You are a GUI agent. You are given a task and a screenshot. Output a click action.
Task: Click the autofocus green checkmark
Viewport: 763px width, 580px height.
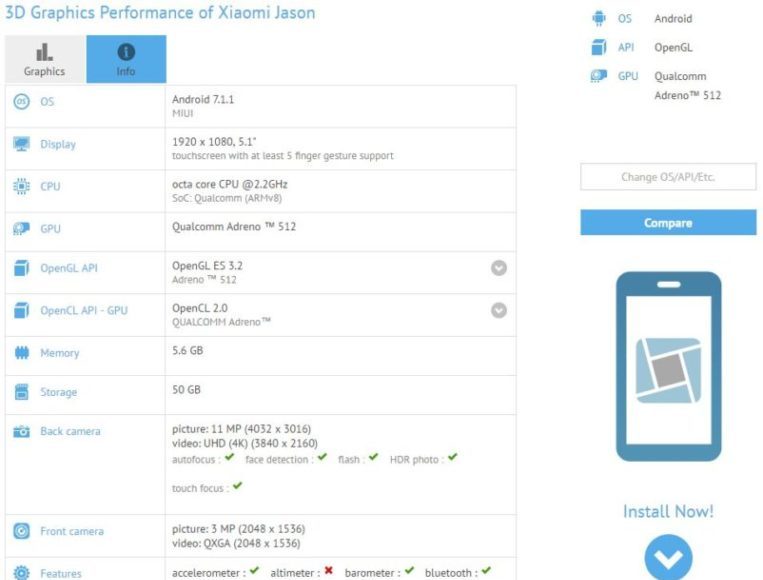click(x=230, y=457)
